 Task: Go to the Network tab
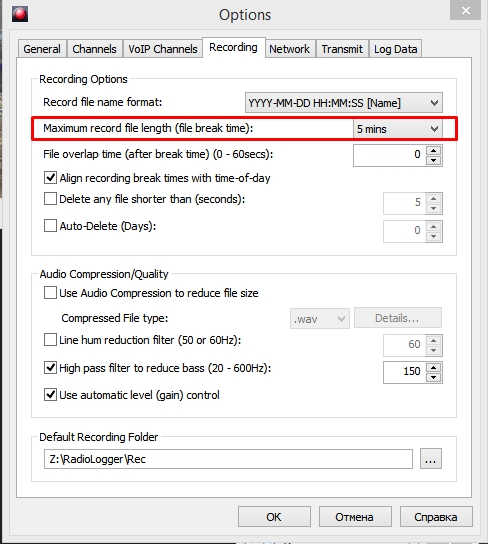[289, 49]
